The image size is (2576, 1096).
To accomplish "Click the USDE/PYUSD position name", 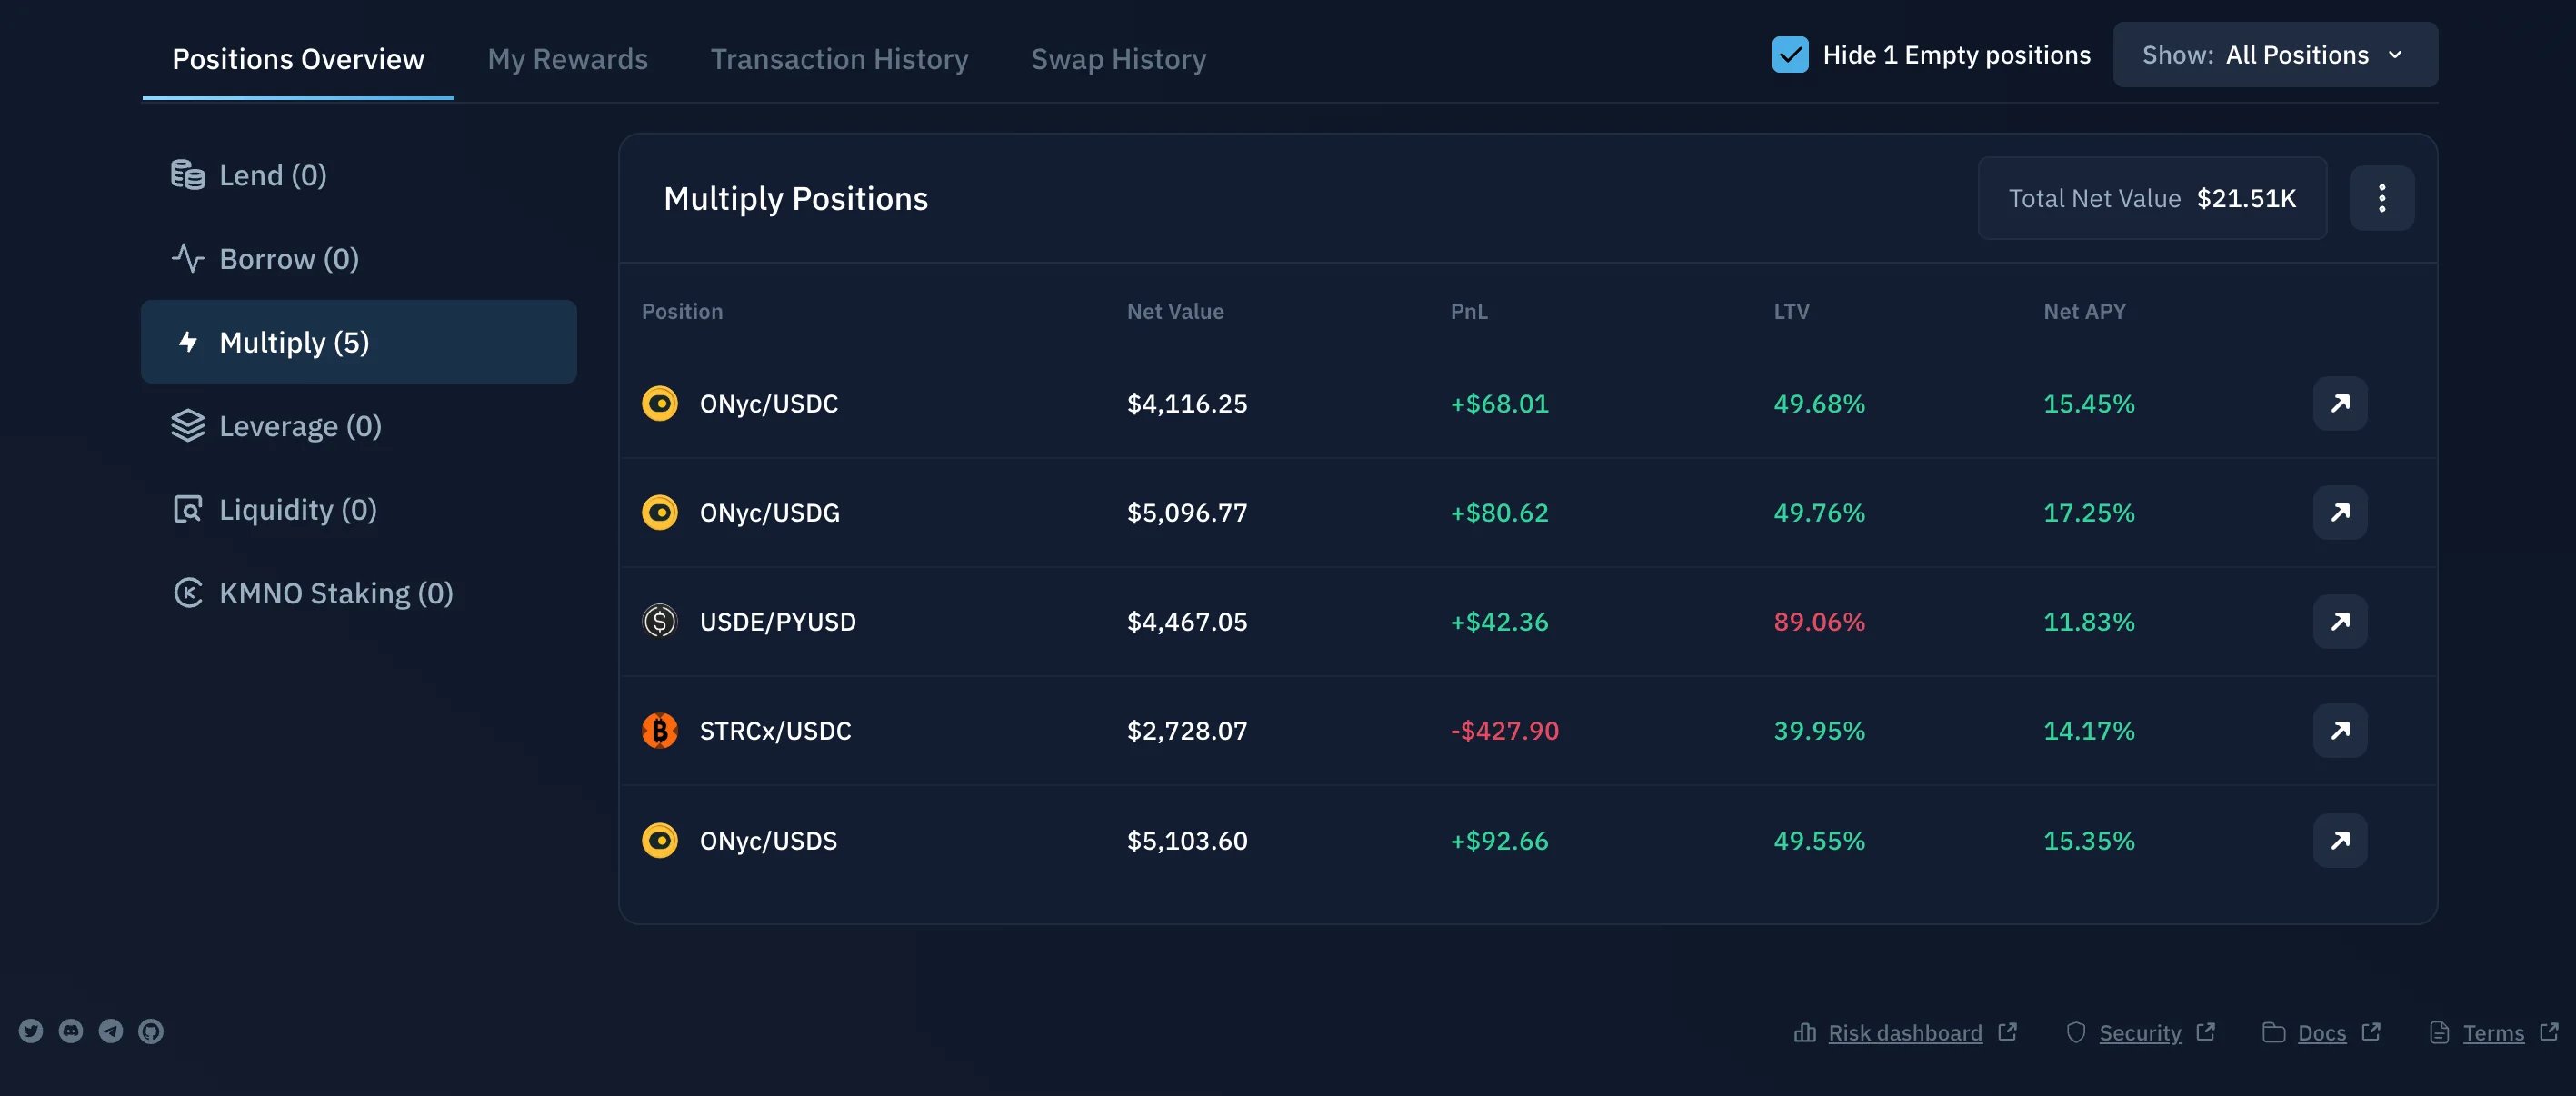I will (x=778, y=621).
